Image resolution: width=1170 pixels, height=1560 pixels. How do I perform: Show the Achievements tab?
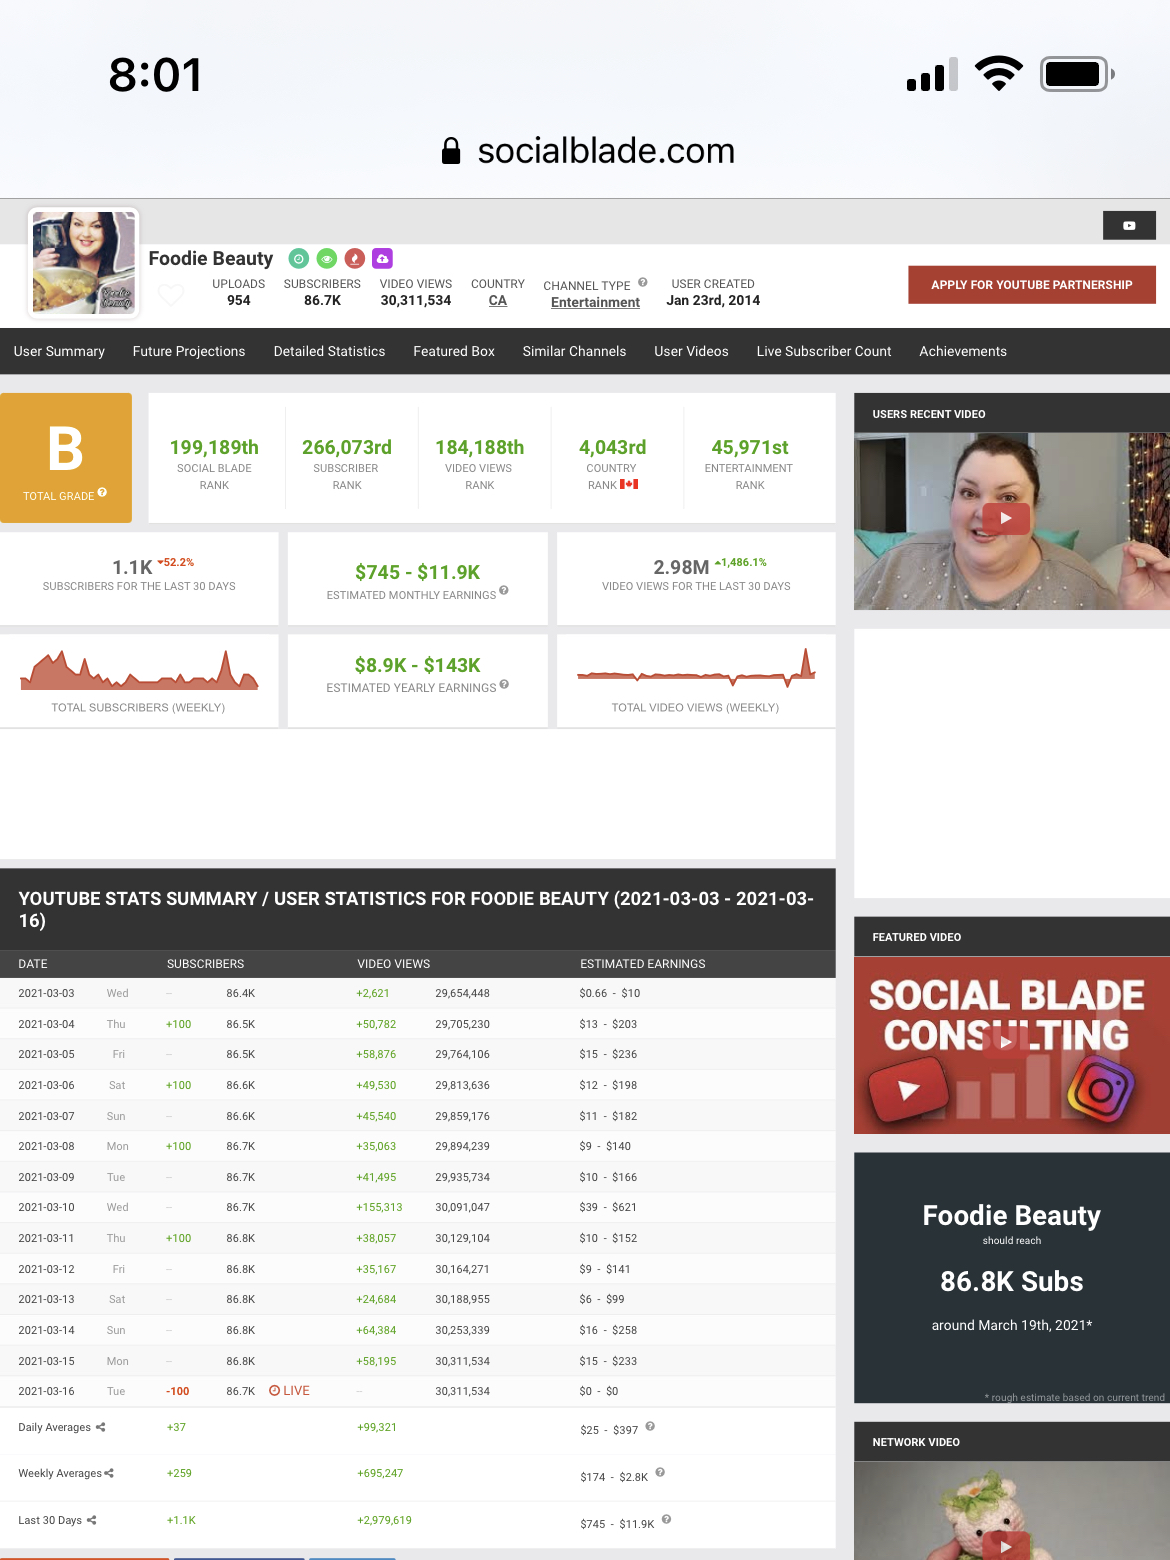963,352
